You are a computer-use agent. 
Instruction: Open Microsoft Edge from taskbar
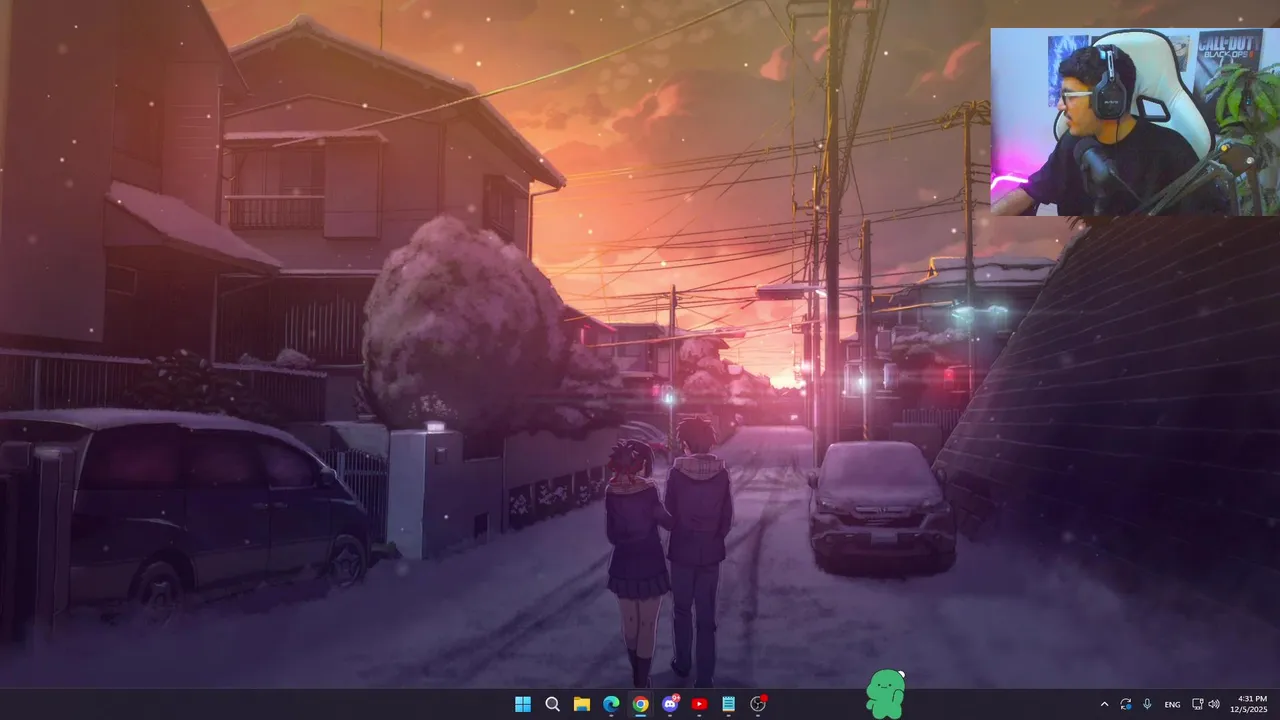click(611, 704)
